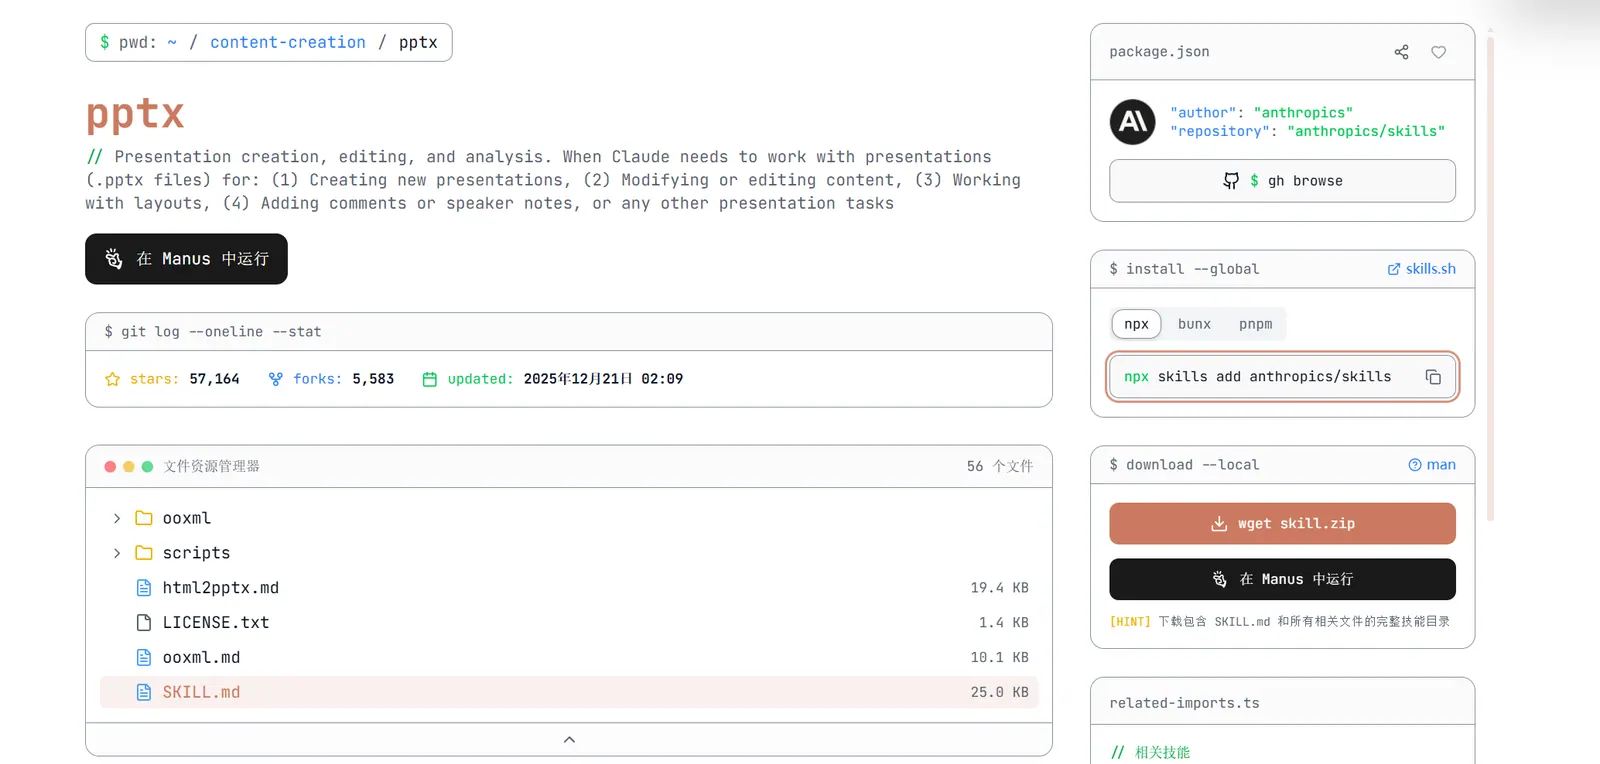Click the page vertical scrollbar
The width and height of the screenshot is (1600, 764).
(x=1490, y=280)
